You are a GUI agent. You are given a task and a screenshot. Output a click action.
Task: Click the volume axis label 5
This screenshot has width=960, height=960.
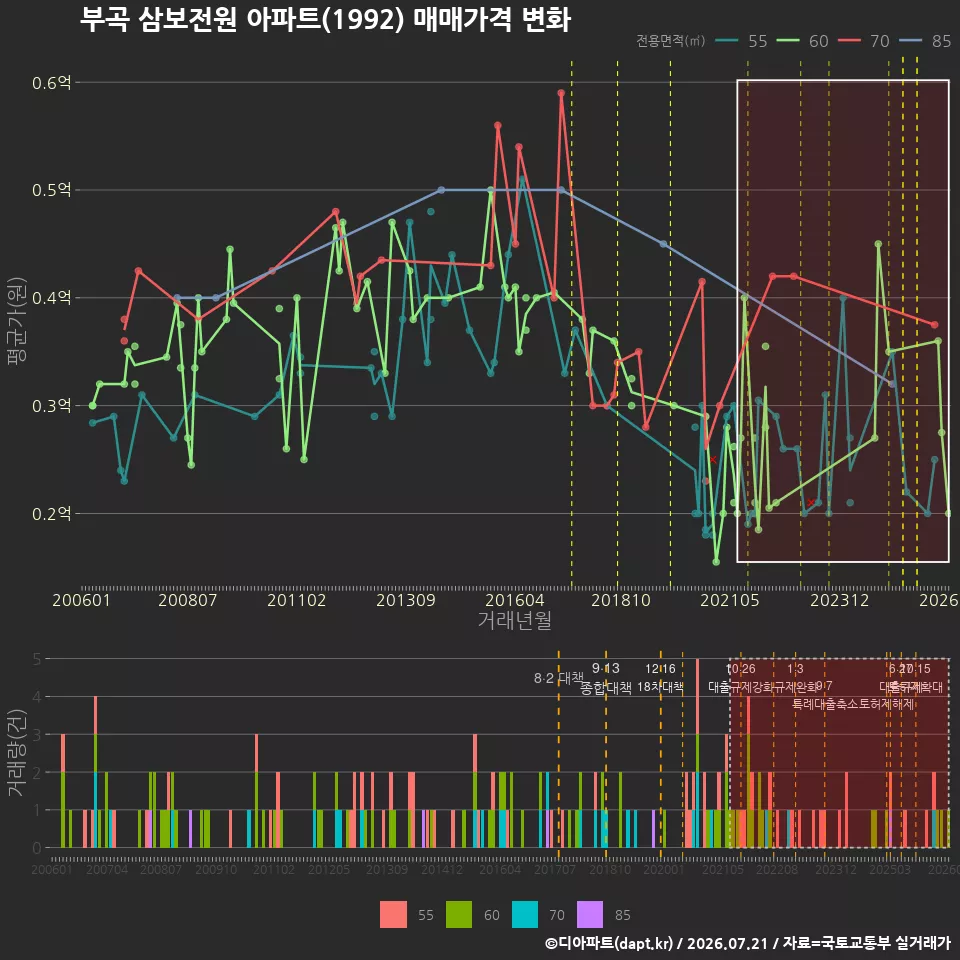pyautogui.click(x=37, y=659)
